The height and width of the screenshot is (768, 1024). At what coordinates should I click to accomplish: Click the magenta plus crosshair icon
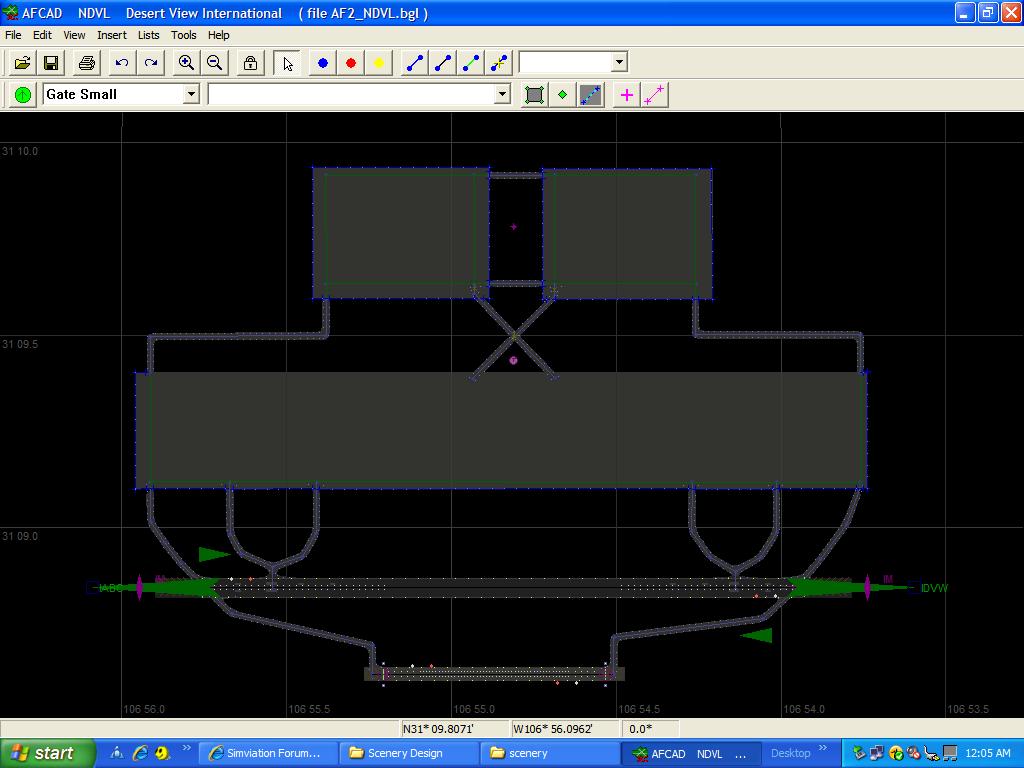[x=627, y=95]
